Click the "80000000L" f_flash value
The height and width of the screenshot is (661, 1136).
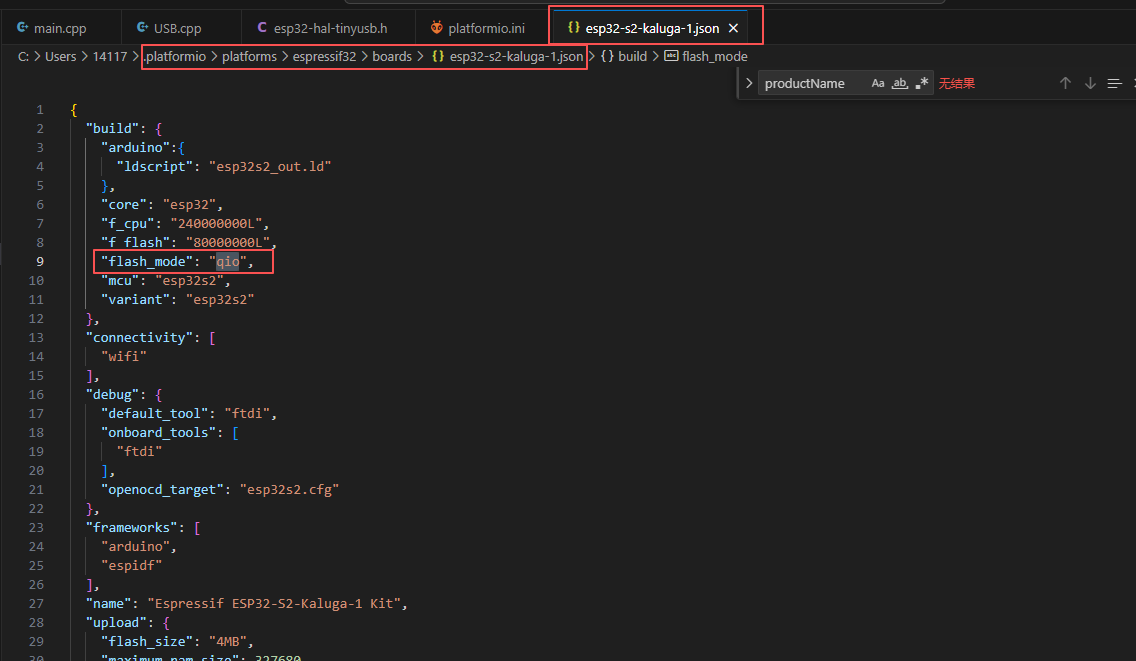click(228, 243)
